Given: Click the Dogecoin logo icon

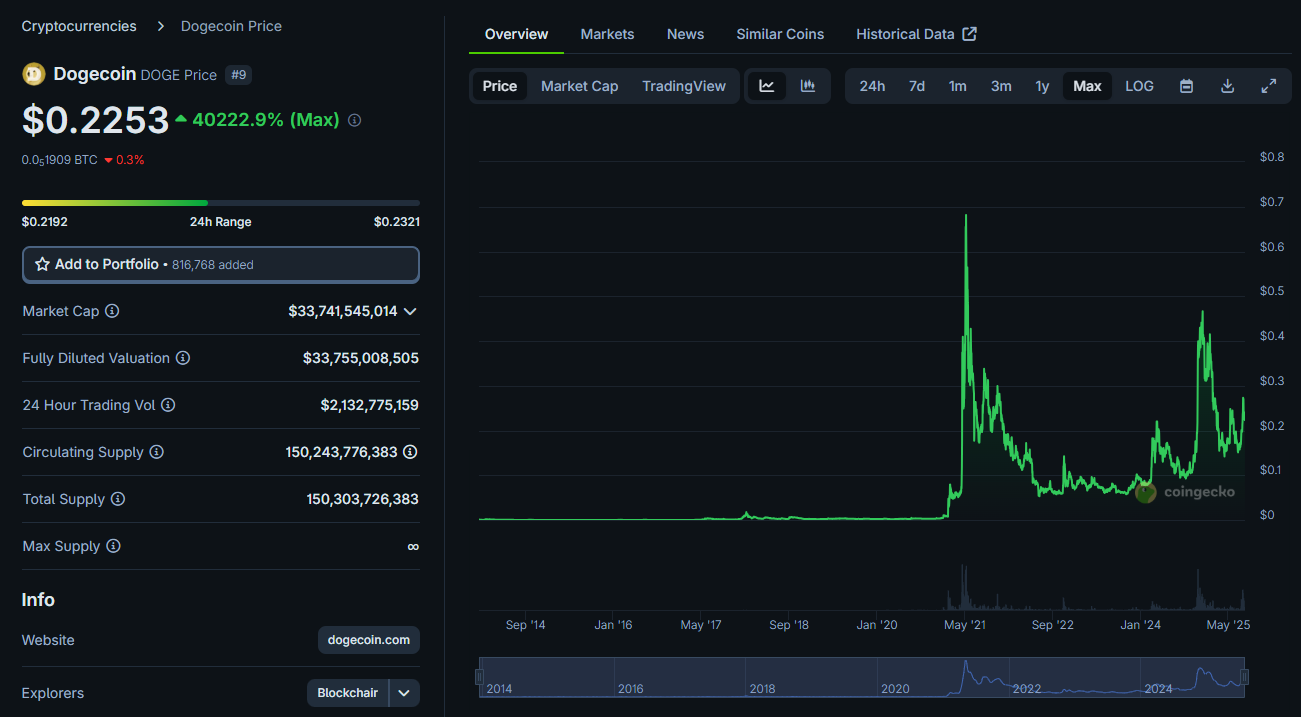Looking at the screenshot, I should 34,74.
